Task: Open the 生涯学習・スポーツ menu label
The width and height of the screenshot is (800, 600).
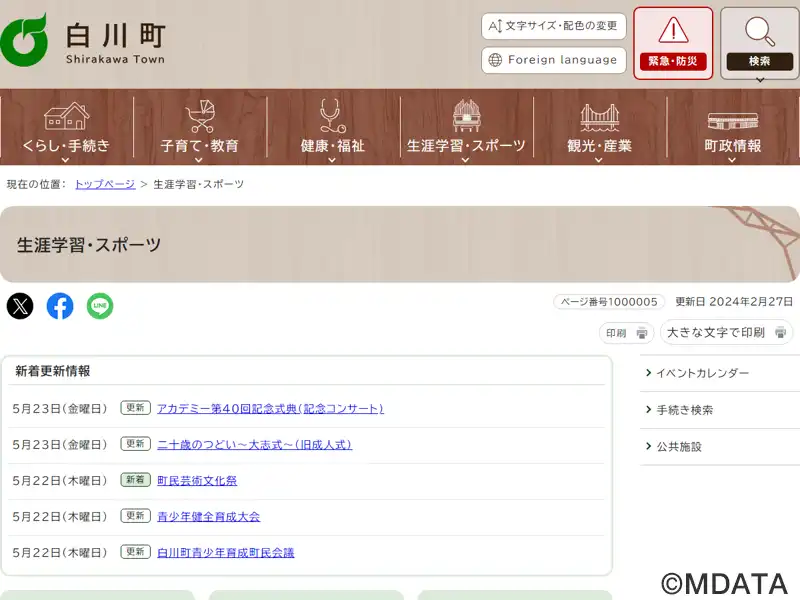Action: coord(466,146)
